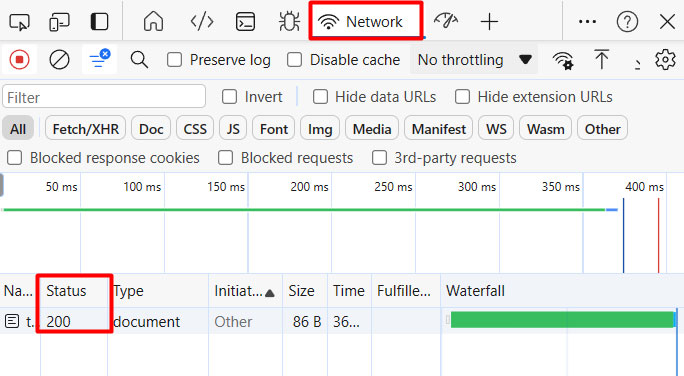This screenshot has width=684, height=376.
Task: Click the Waterfall column header
Action: point(562,291)
